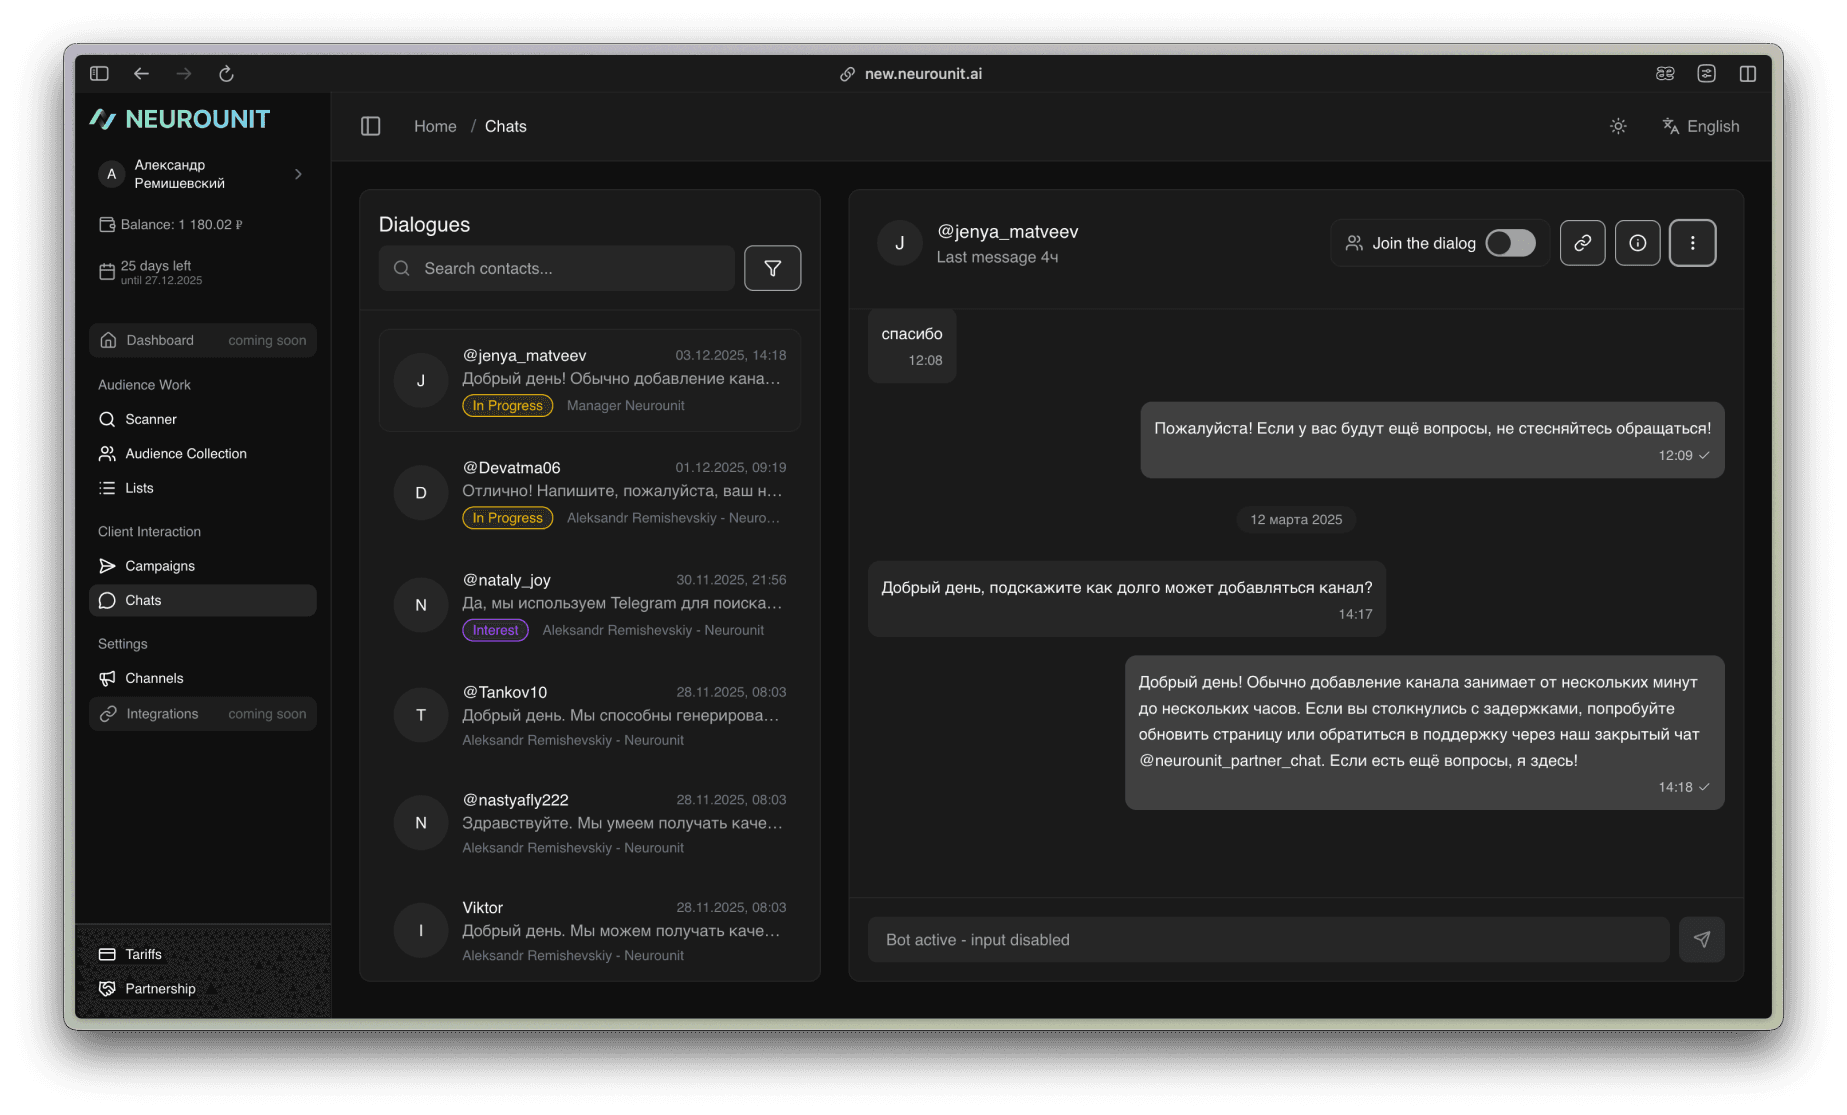Open the Tariffs page
Viewport: 1847px width, 1115px height.
pos(142,954)
